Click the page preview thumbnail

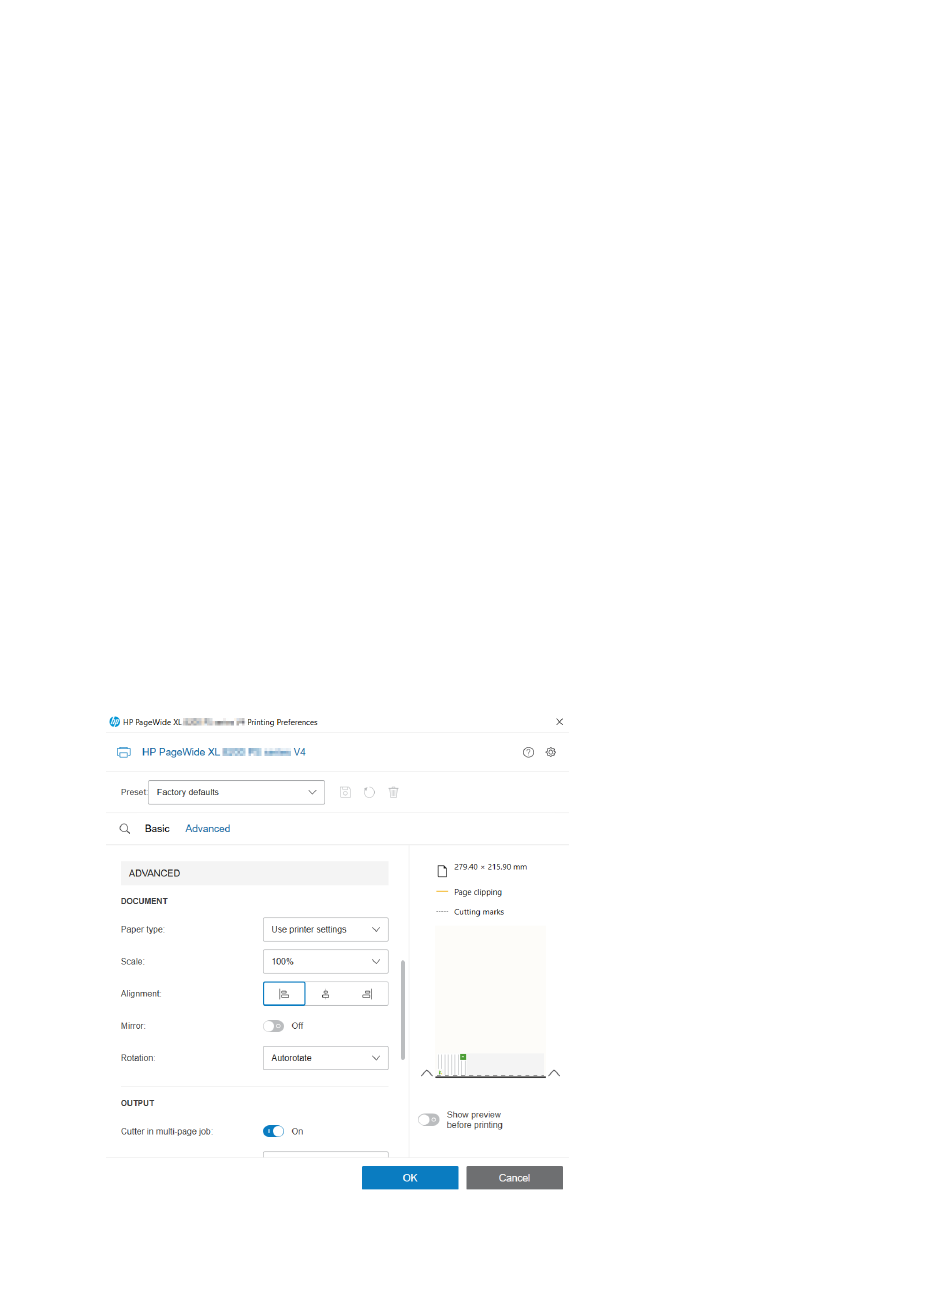pyautogui.click(x=490, y=1001)
